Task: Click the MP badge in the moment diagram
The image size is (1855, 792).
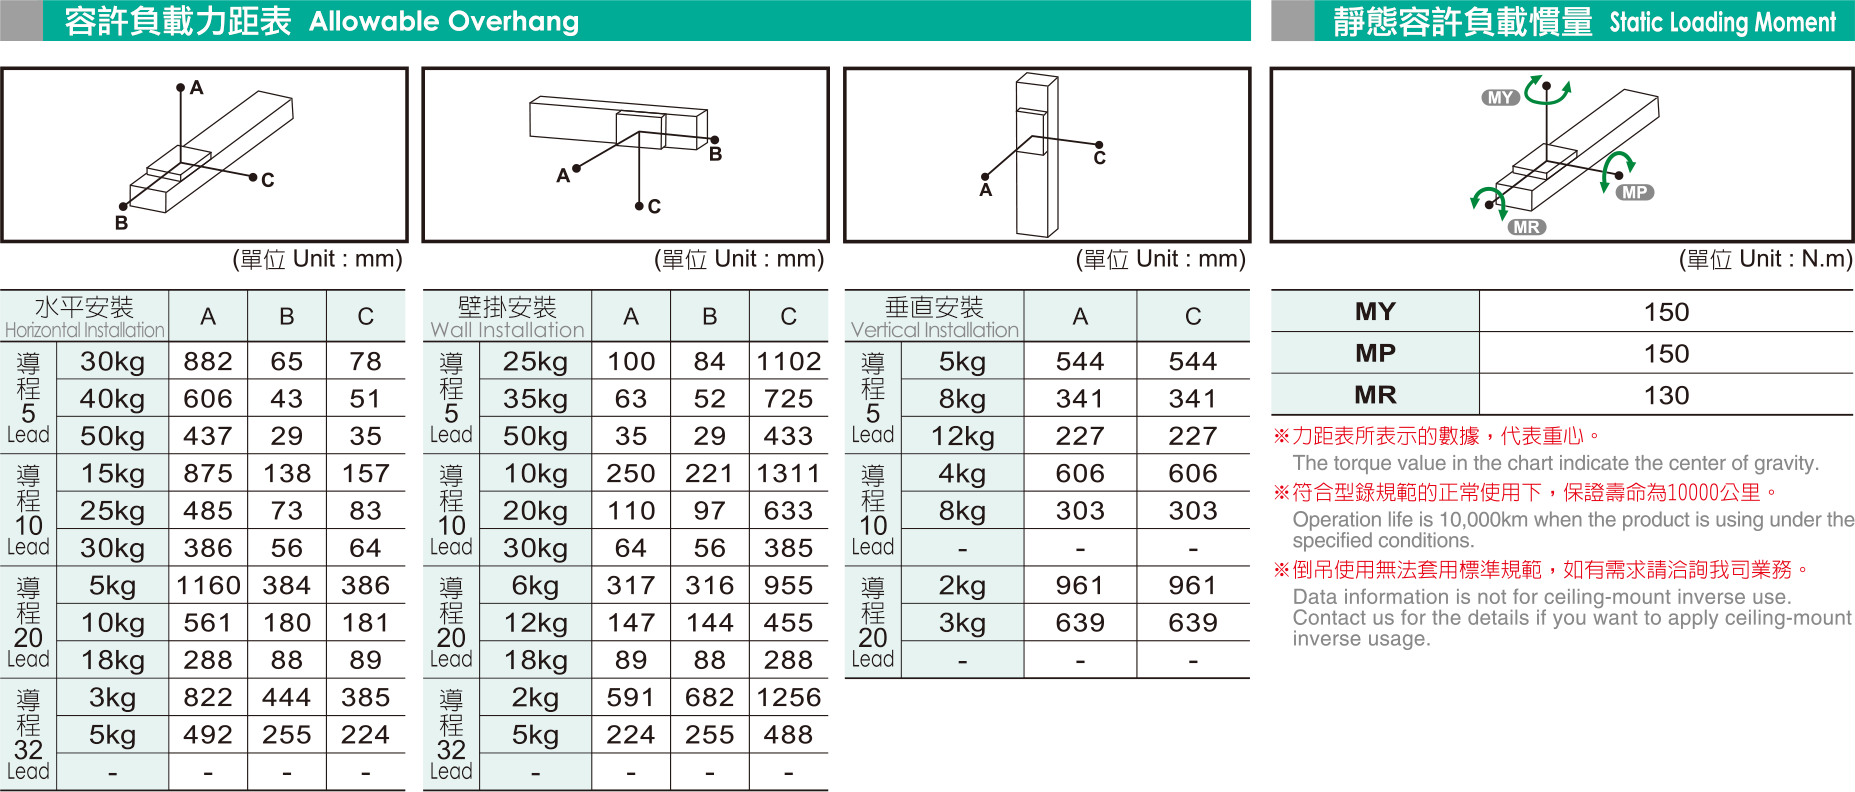Action: [1634, 192]
